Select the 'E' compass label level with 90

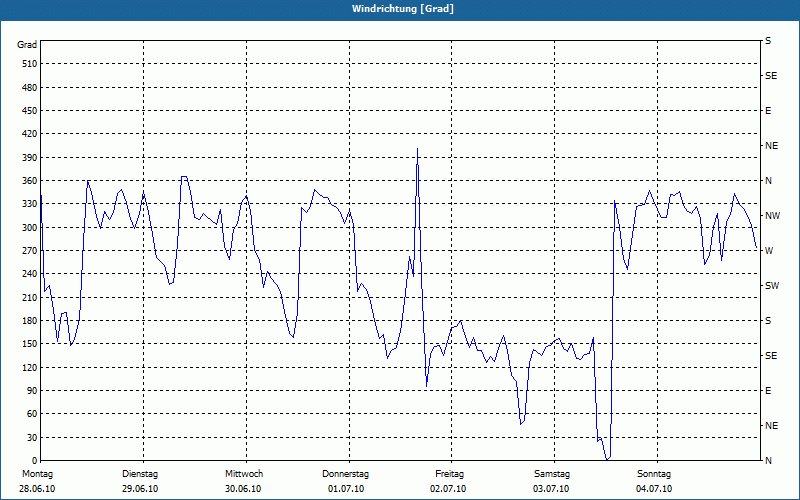click(768, 391)
